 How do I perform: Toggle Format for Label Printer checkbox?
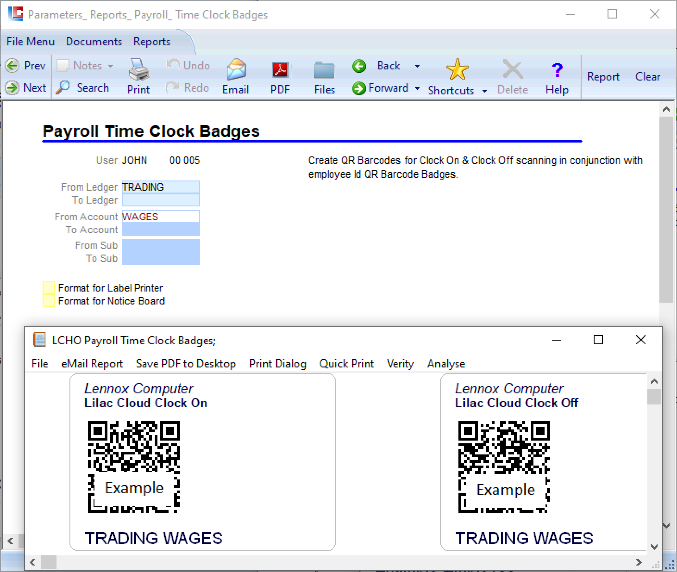click(49, 288)
